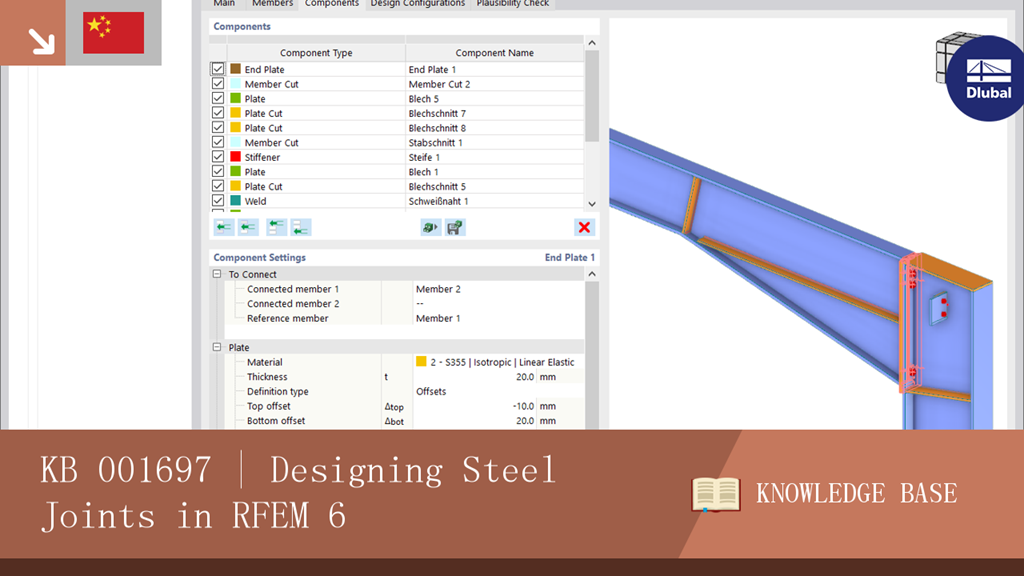Click the Blech 1 name cell
The height and width of the screenshot is (576, 1024).
[x=494, y=171]
